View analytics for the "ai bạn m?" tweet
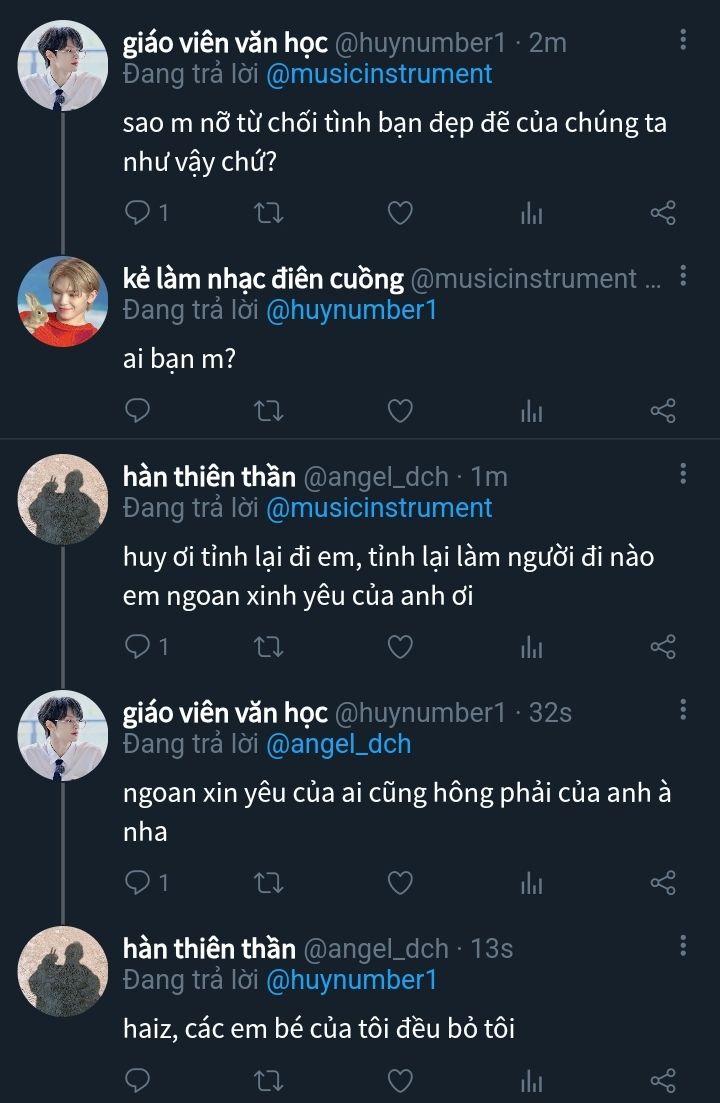 pyautogui.click(x=531, y=410)
